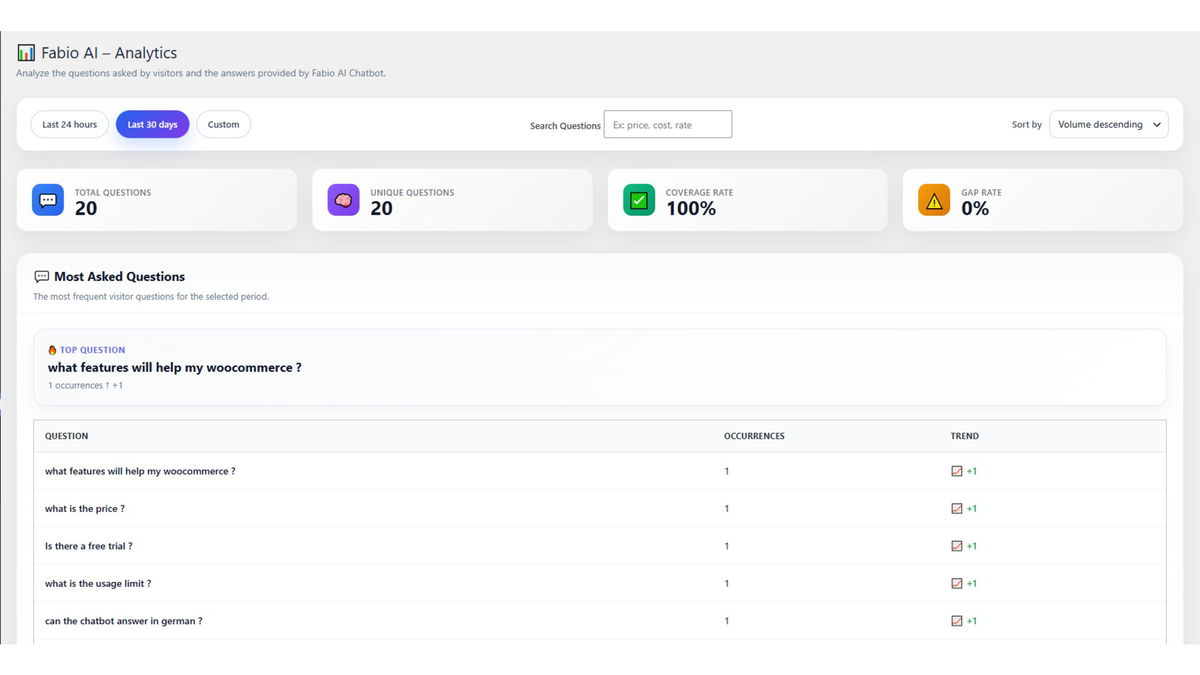
Task: Select row 'can the chatbot answer in german ?'
Action: [x=600, y=621]
